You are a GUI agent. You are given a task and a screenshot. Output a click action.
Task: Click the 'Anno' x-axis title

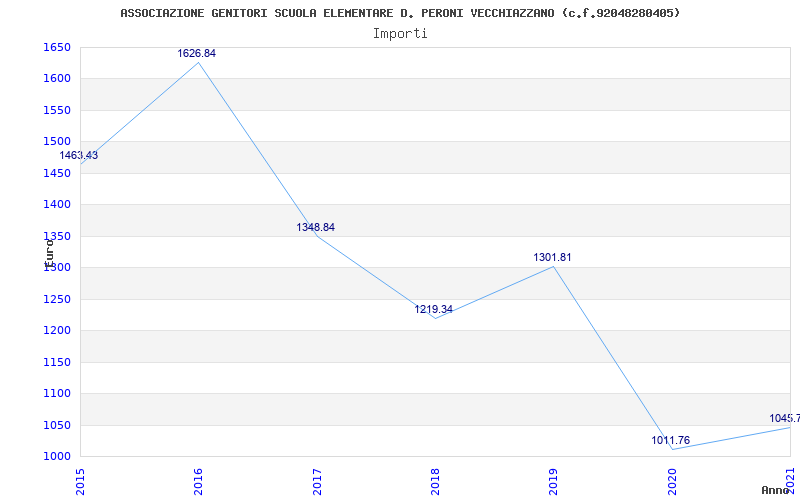[776, 490]
